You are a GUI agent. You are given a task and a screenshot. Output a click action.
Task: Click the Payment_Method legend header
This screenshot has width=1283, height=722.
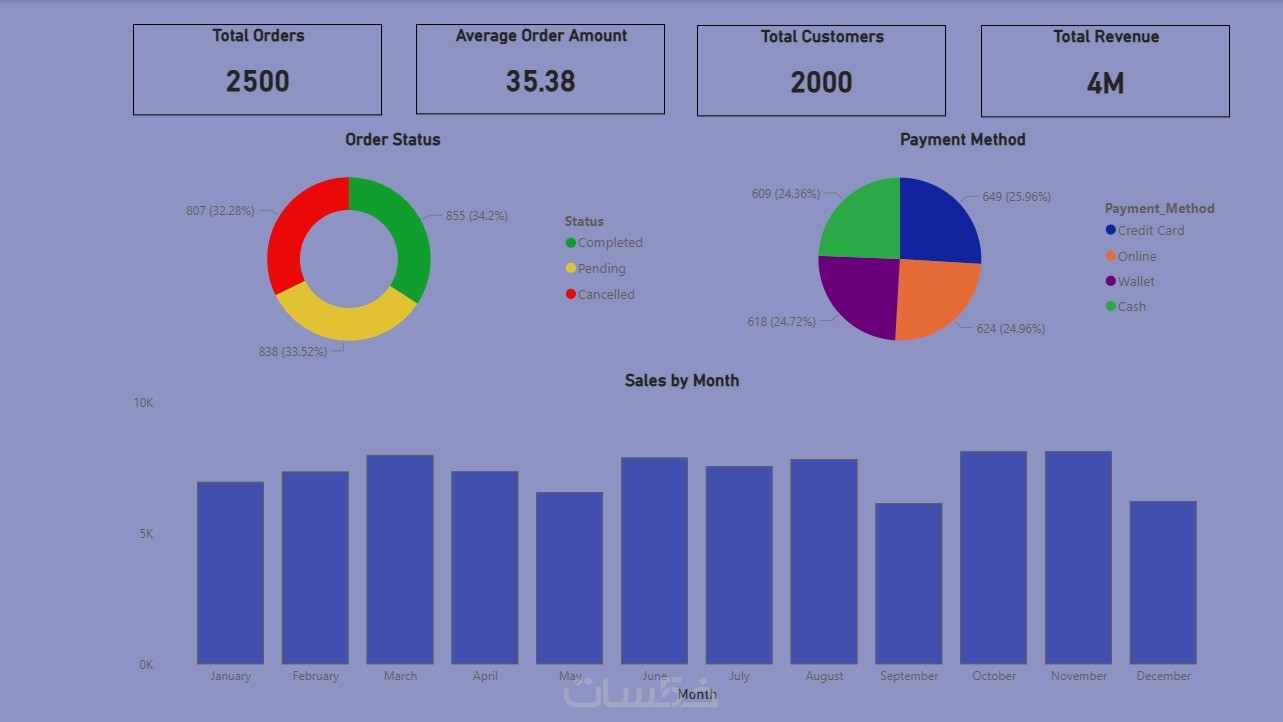point(1160,209)
